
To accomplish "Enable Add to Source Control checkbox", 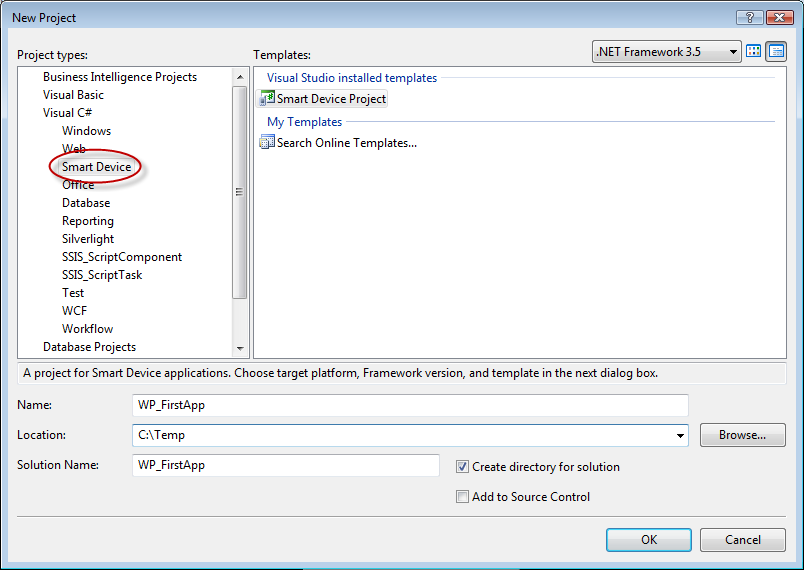I will point(462,496).
